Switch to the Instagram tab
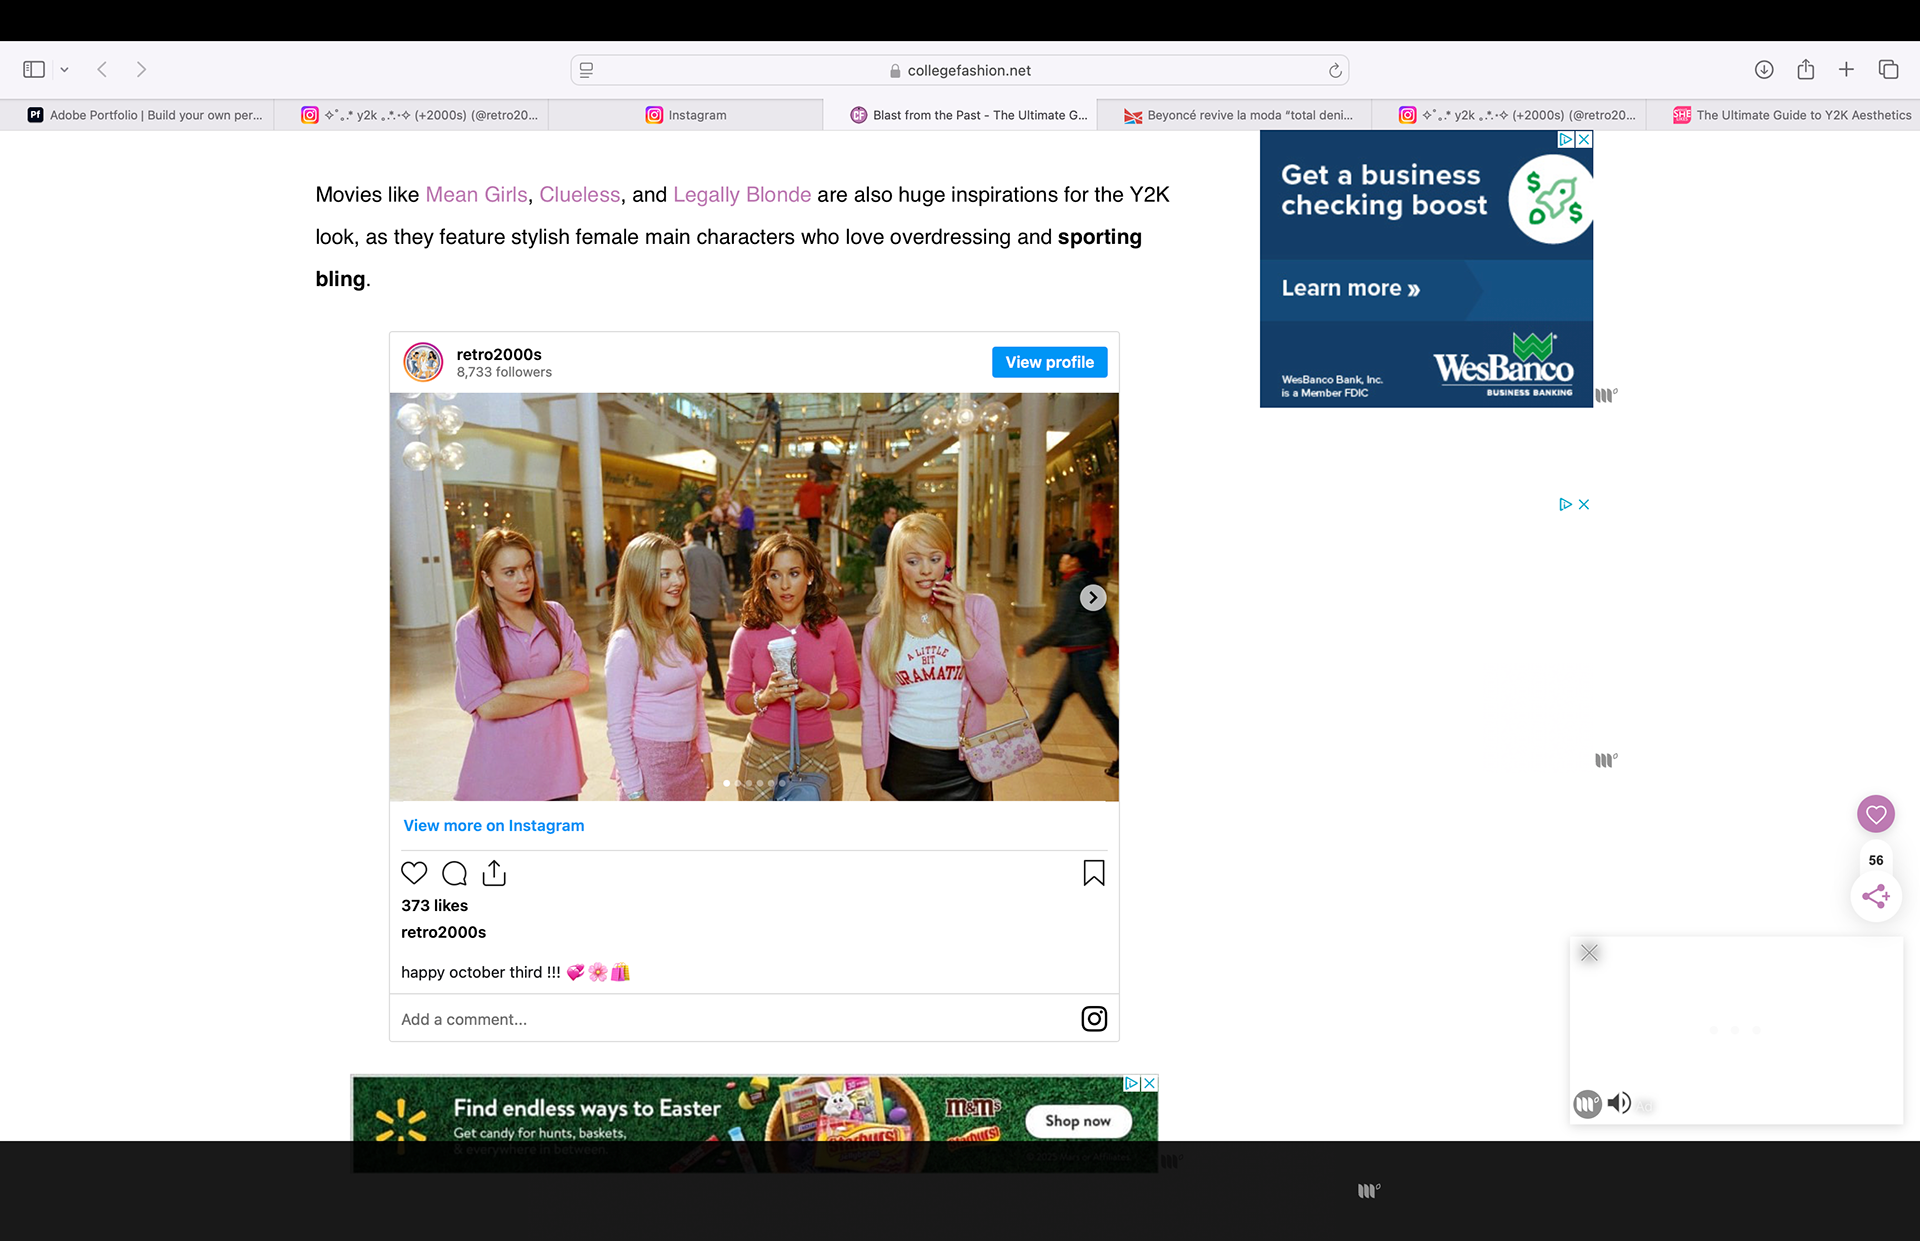 point(685,115)
